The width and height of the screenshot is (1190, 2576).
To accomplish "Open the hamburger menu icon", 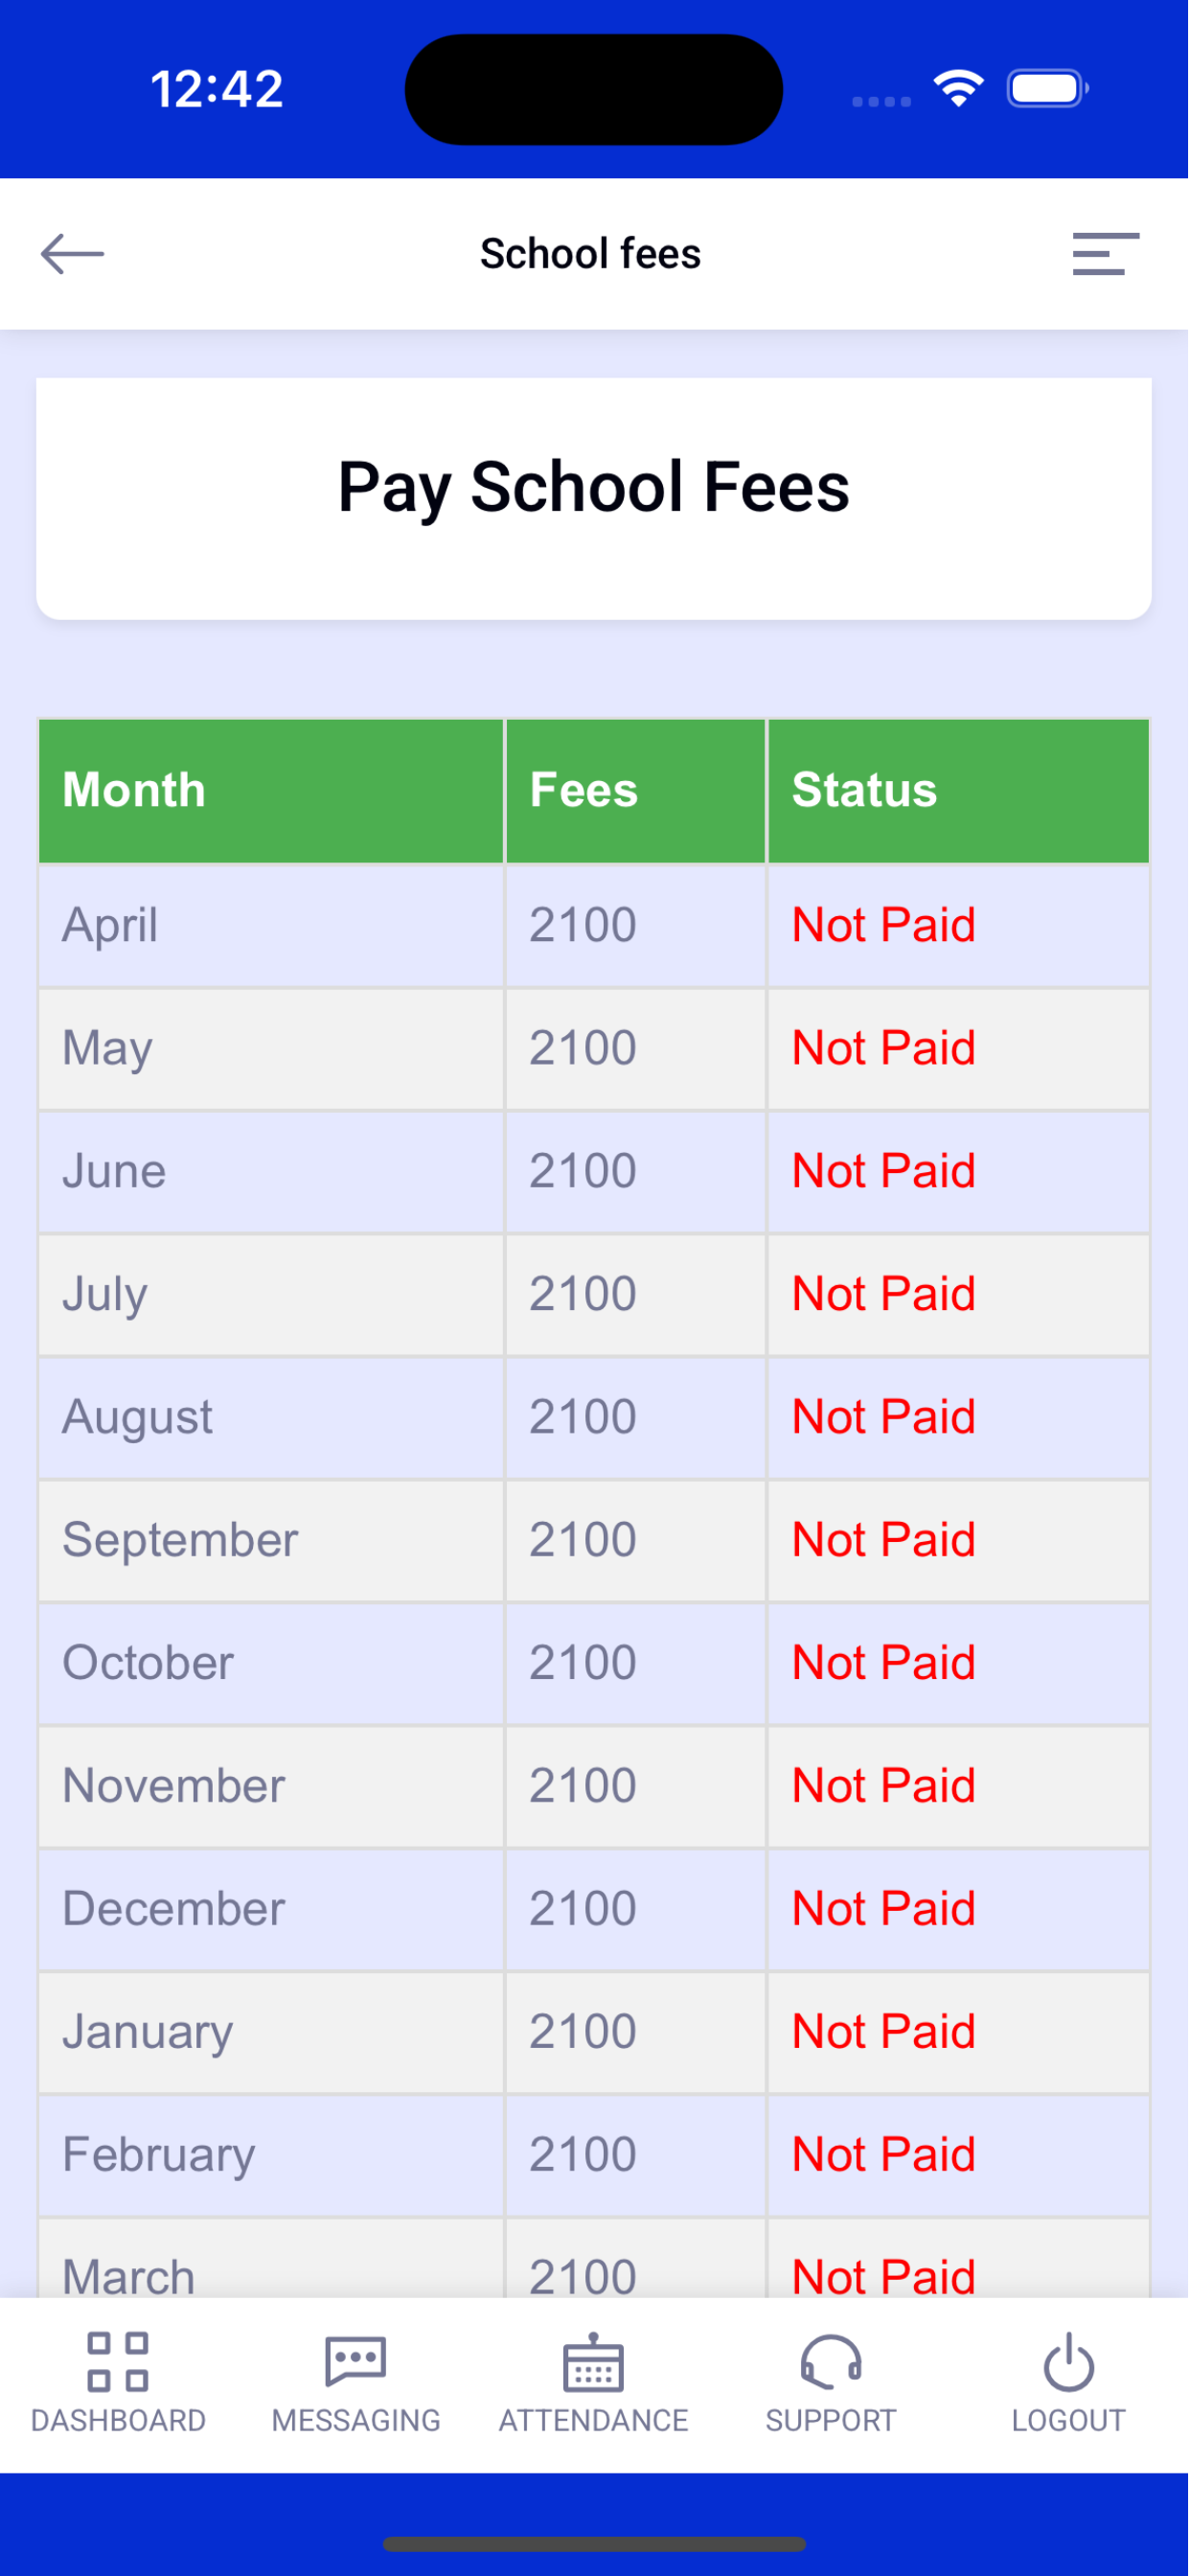I will click(x=1106, y=254).
